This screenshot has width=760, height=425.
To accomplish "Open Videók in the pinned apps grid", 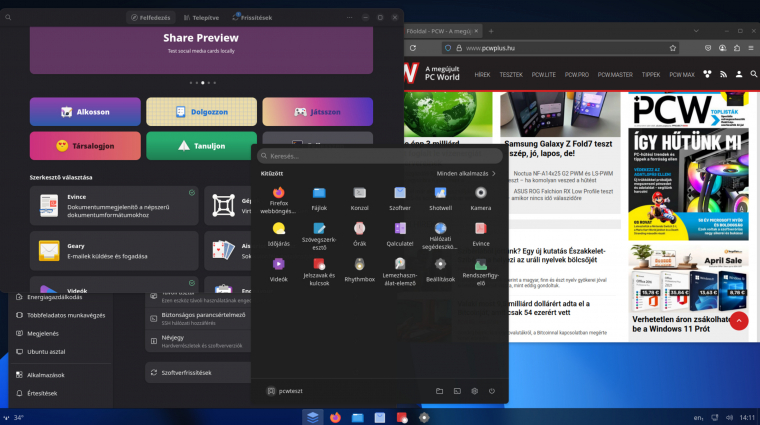I will 278,270.
